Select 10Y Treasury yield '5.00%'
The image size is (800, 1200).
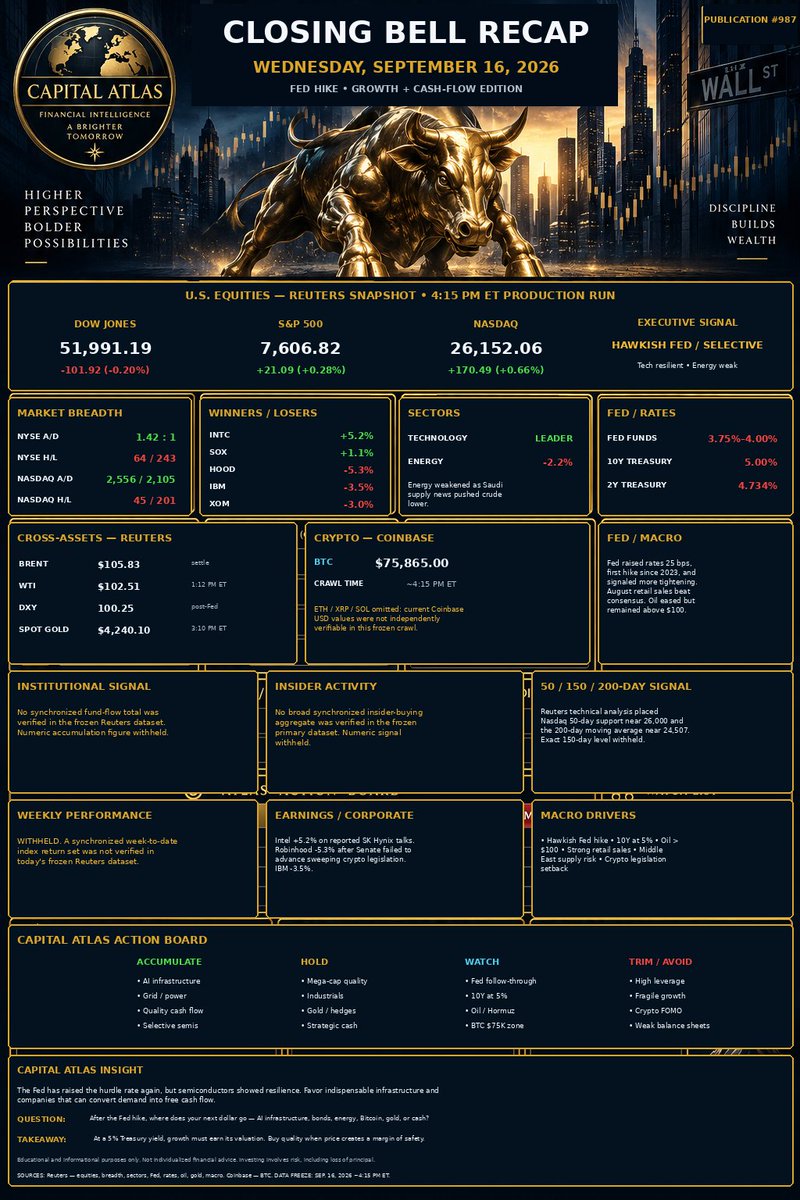(760, 462)
